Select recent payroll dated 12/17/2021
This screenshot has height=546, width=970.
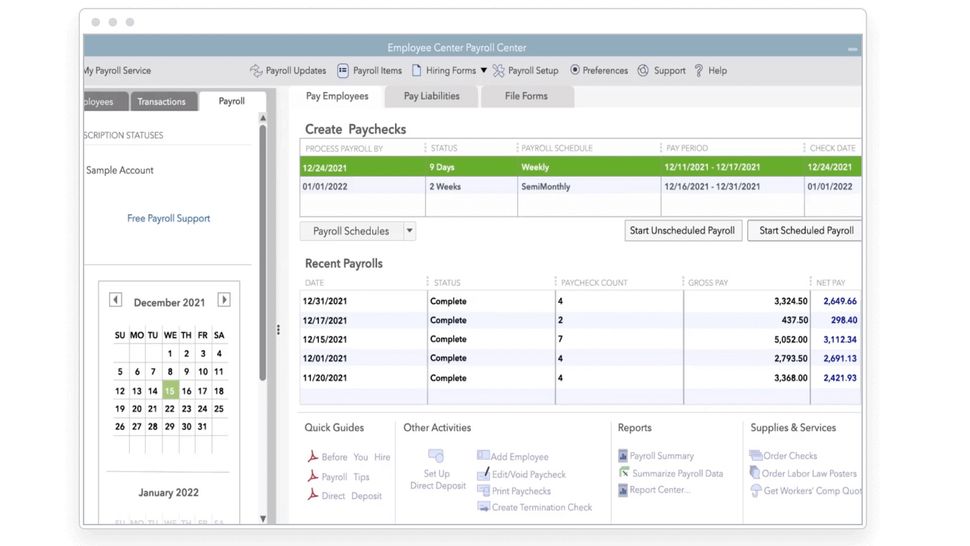(580, 320)
